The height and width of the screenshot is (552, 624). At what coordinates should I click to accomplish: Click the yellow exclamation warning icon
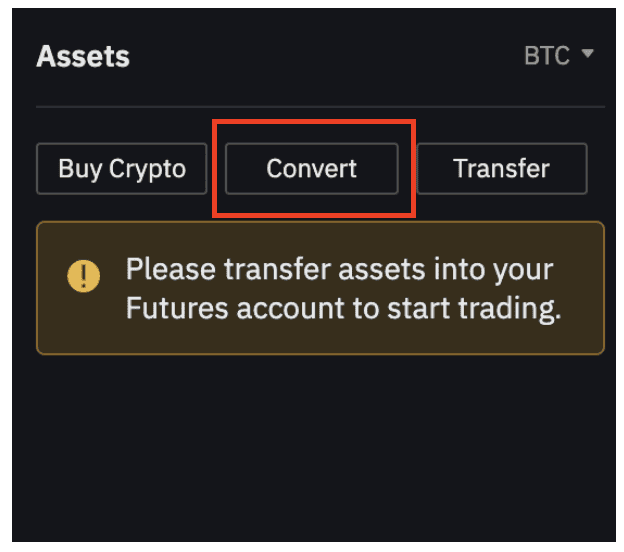tap(83, 274)
